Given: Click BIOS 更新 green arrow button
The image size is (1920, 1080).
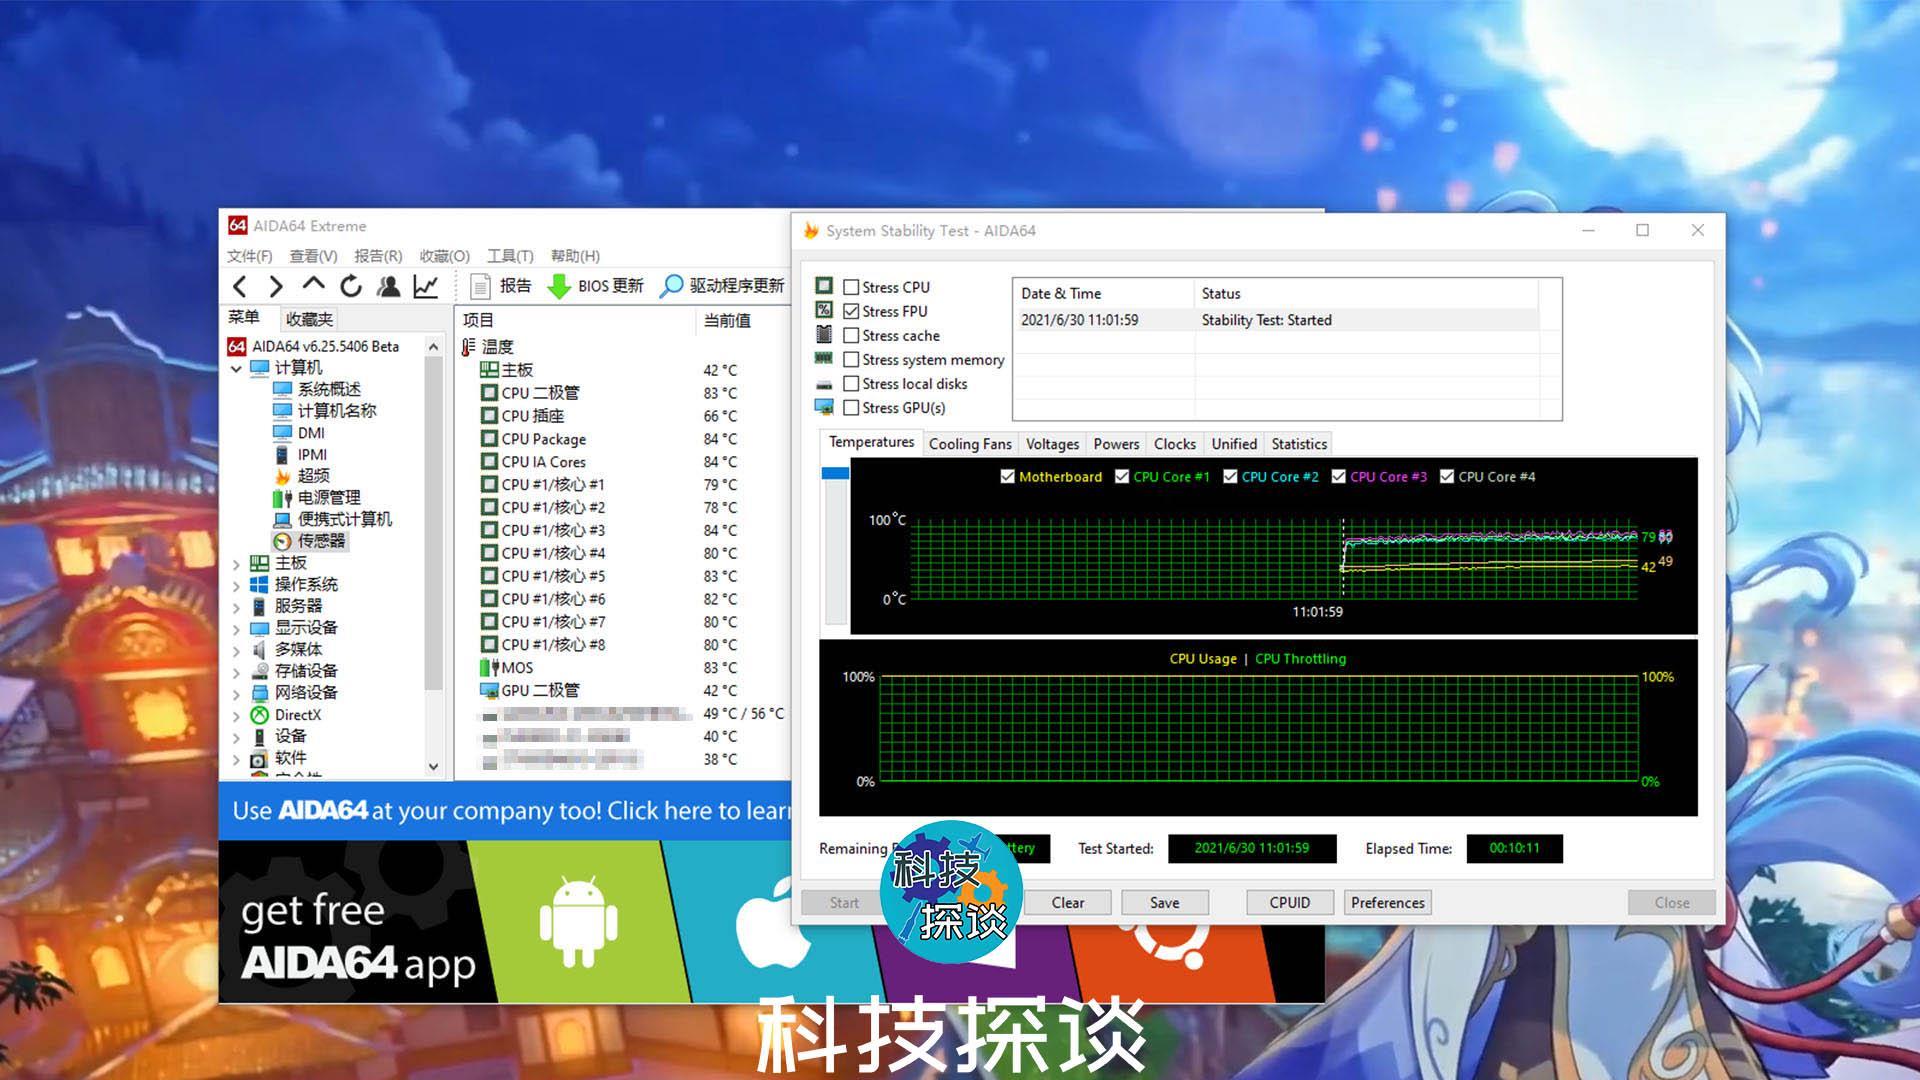Looking at the screenshot, I should [x=595, y=286].
